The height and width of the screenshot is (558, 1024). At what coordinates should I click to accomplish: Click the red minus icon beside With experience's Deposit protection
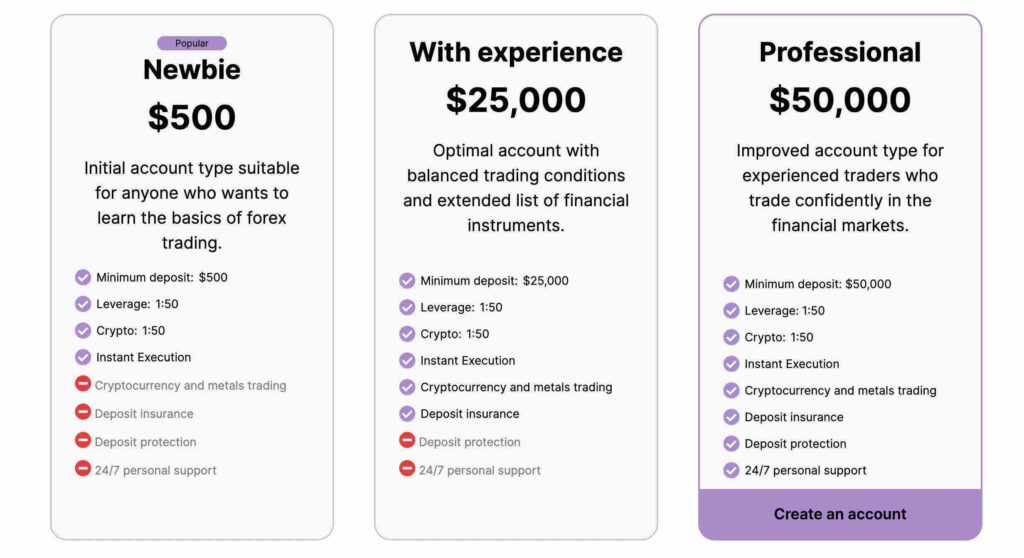(407, 440)
